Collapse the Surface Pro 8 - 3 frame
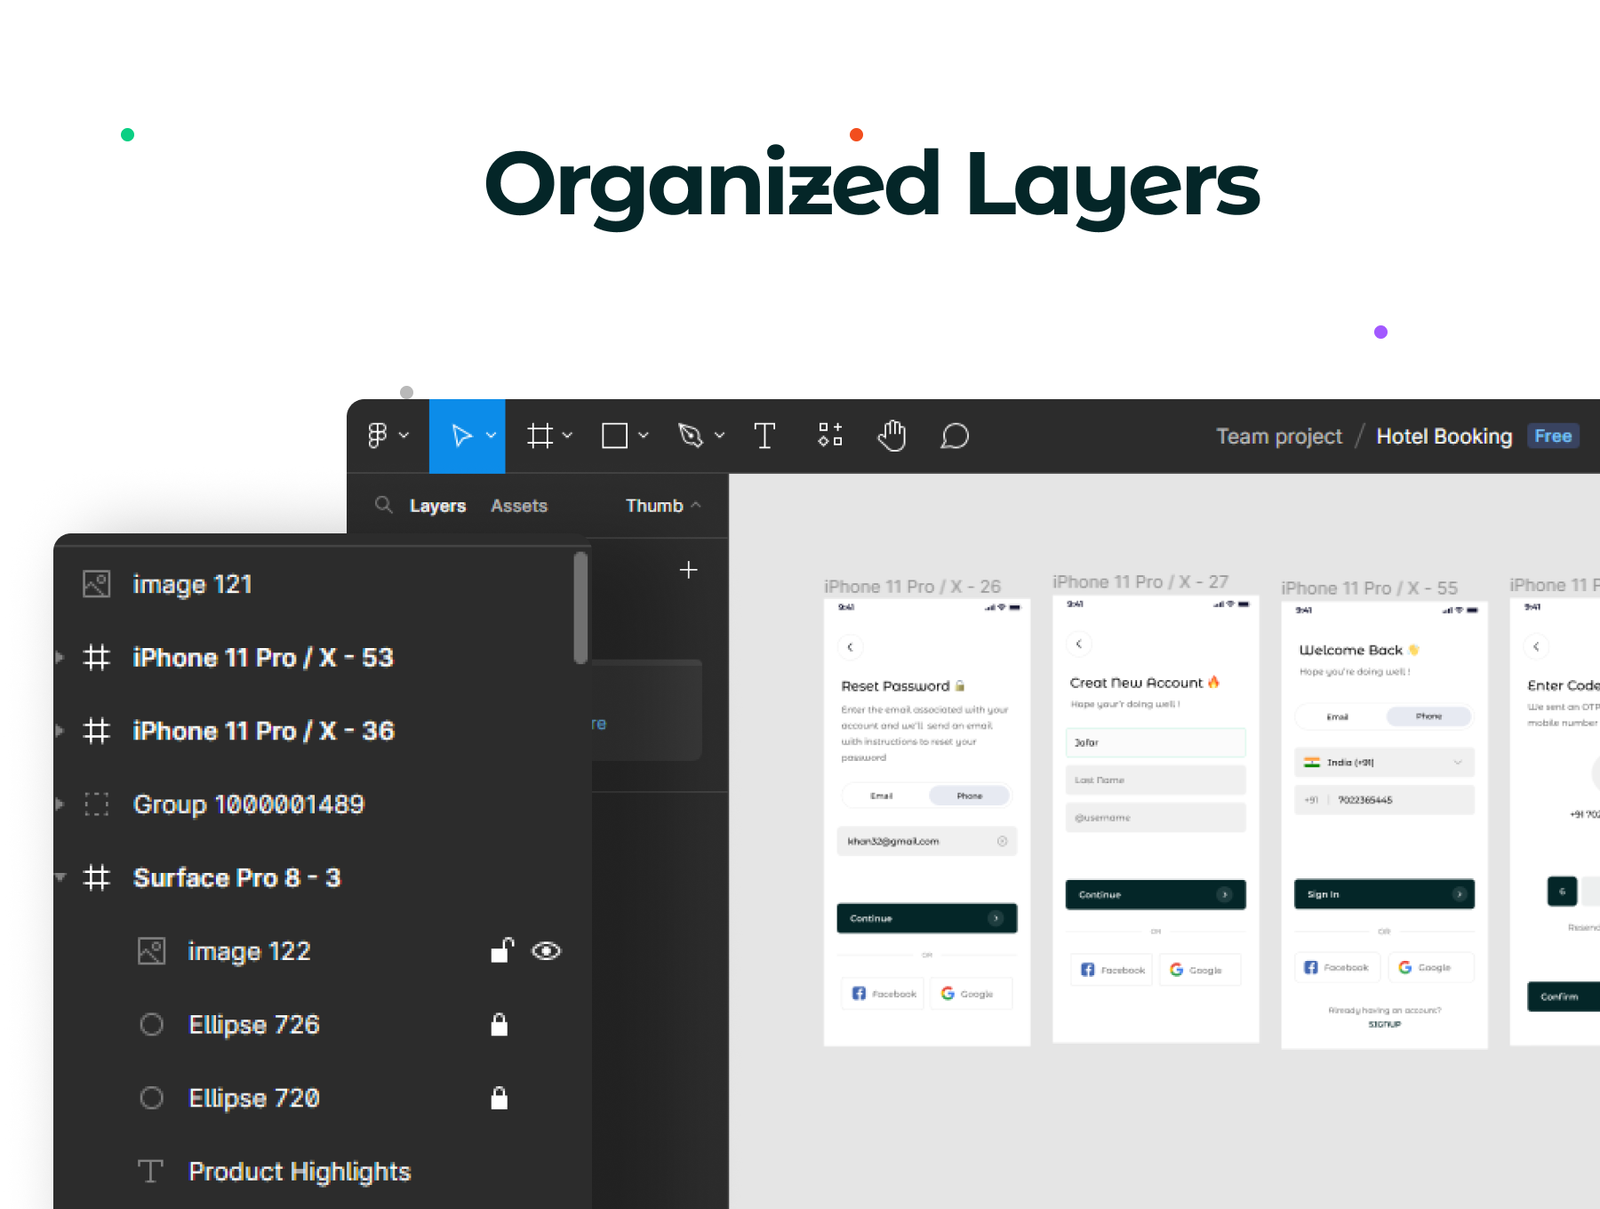Screen dimensions: 1600x1209 (60, 878)
